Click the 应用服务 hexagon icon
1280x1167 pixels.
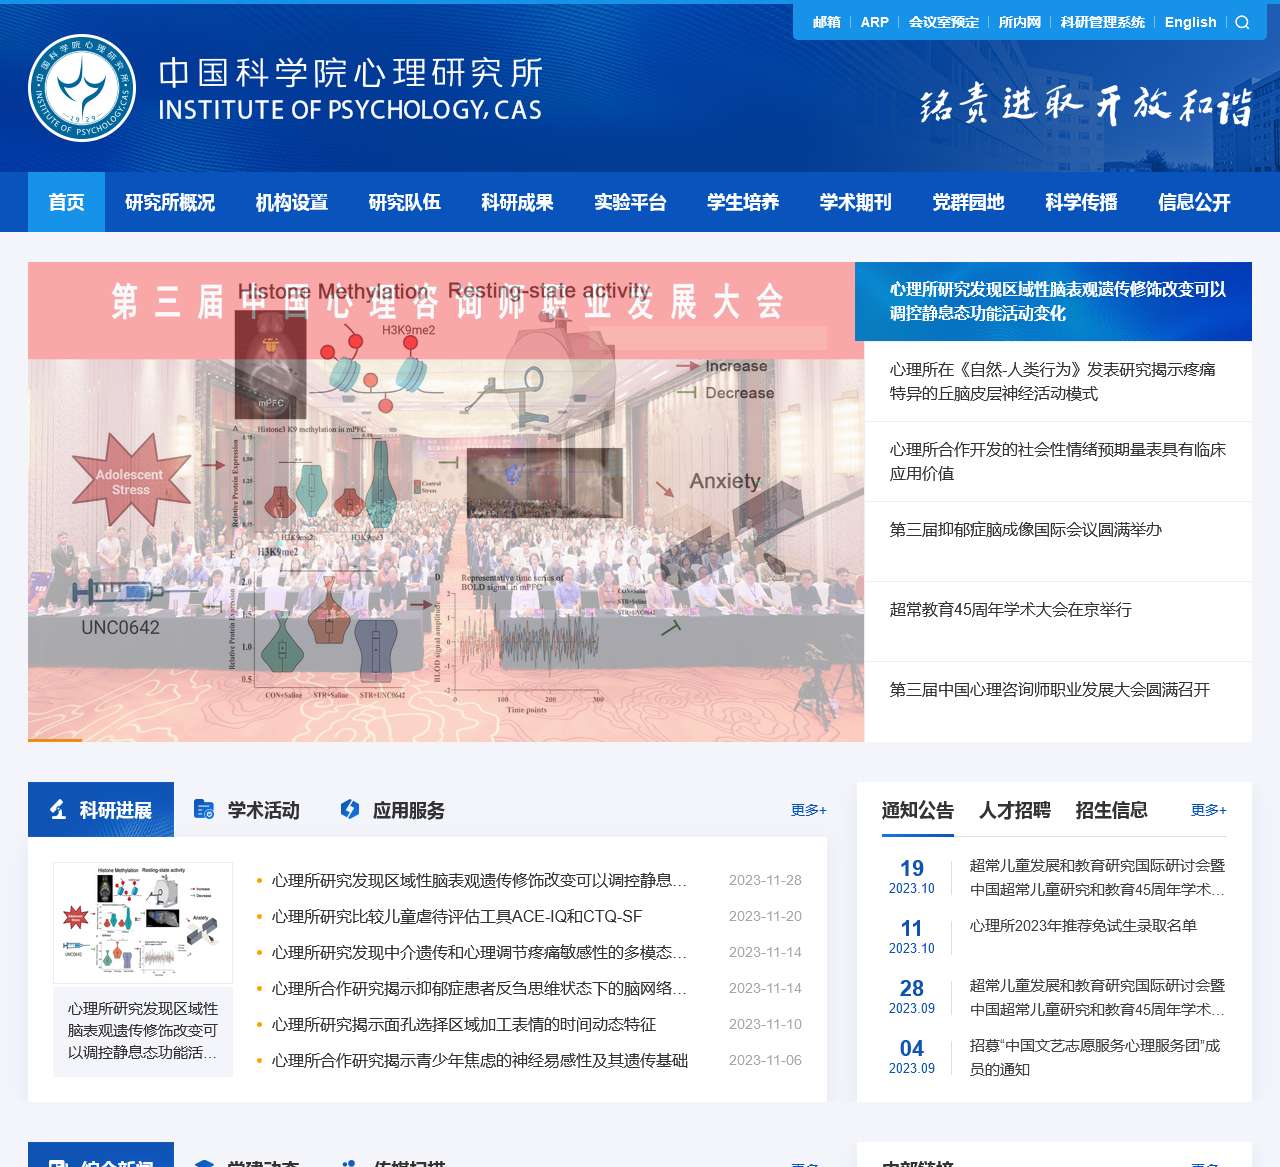tap(350, 809)
